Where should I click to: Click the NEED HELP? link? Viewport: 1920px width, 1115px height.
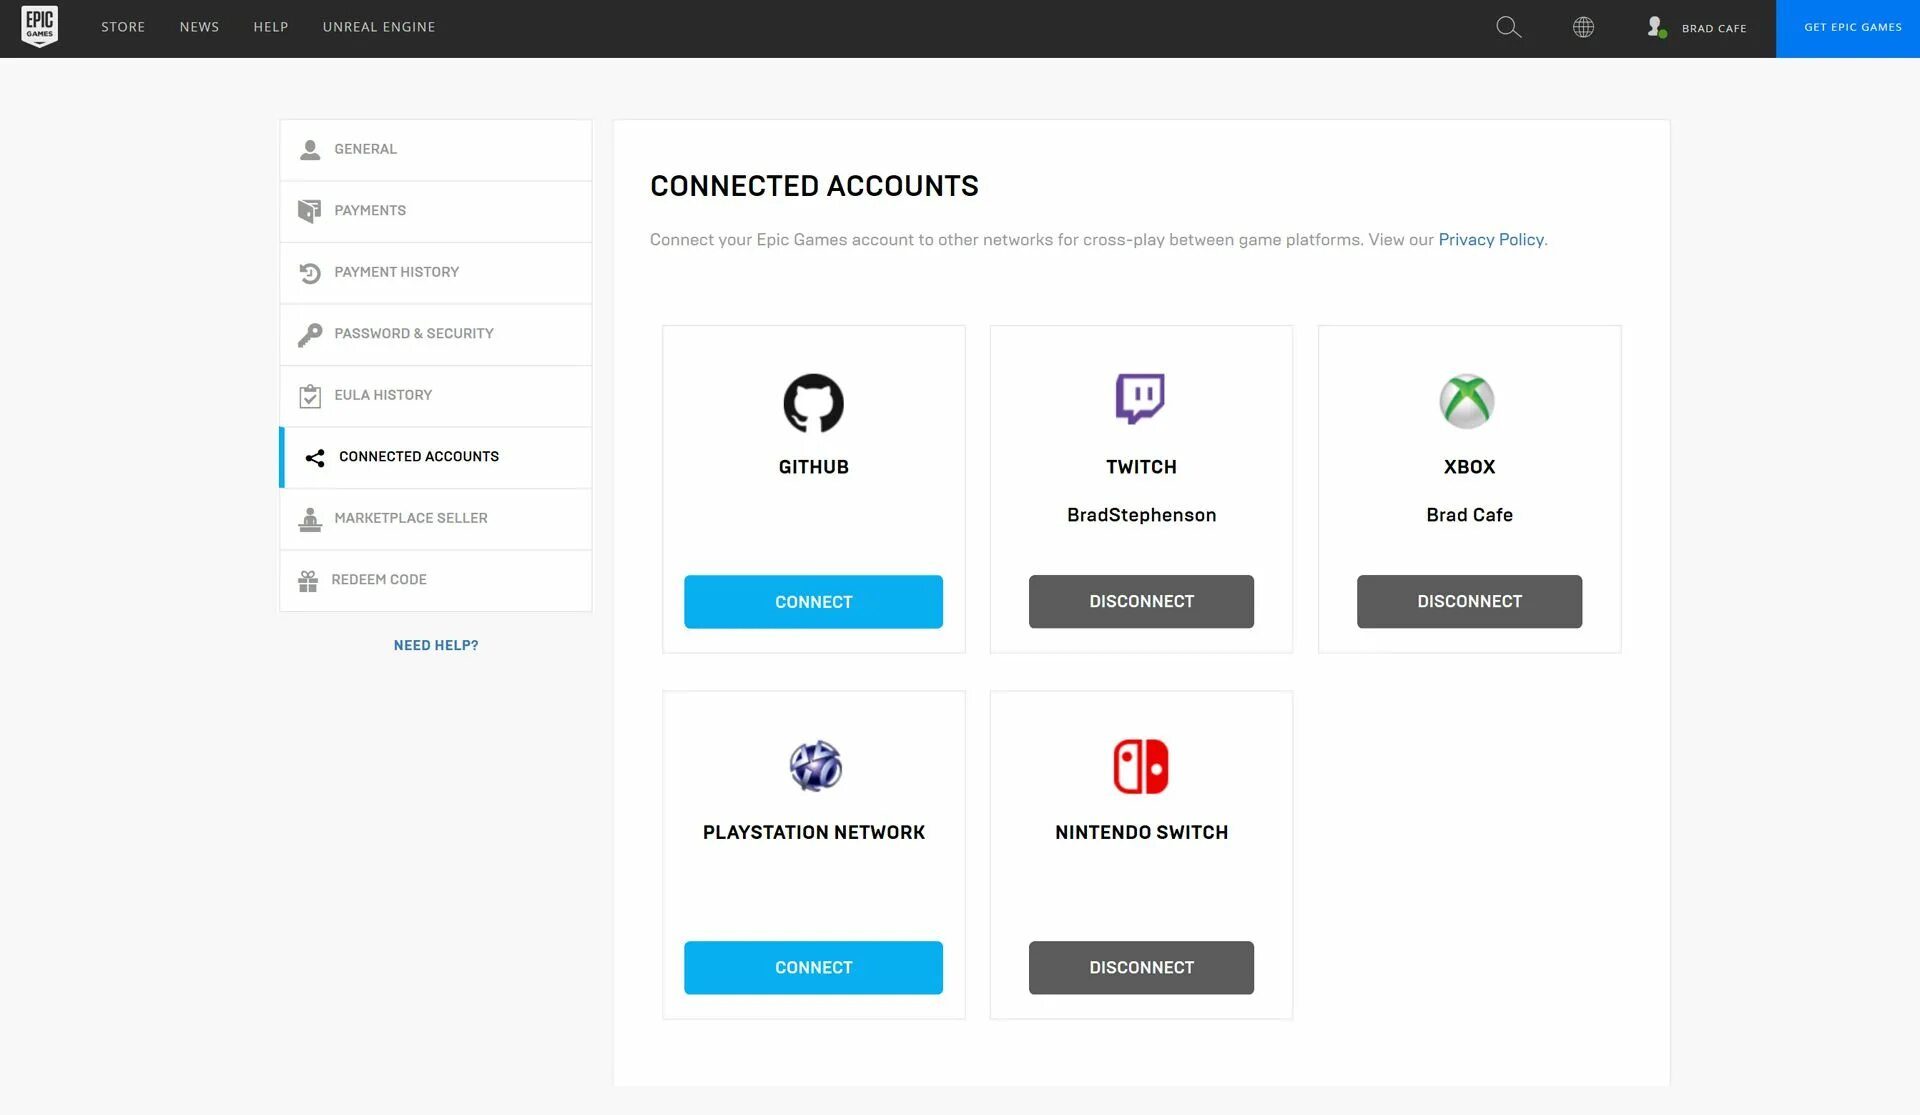(435, 645)
